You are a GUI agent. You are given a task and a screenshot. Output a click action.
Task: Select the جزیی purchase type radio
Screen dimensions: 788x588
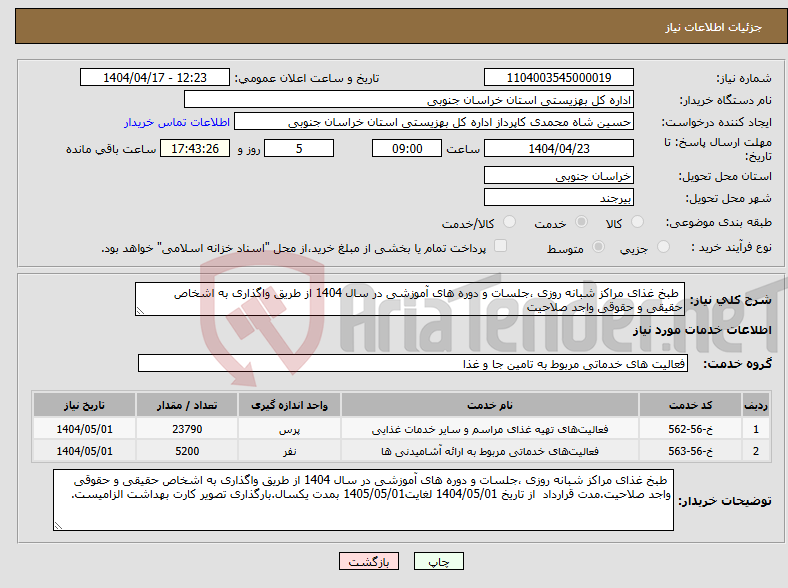click(x=663, y=247)
